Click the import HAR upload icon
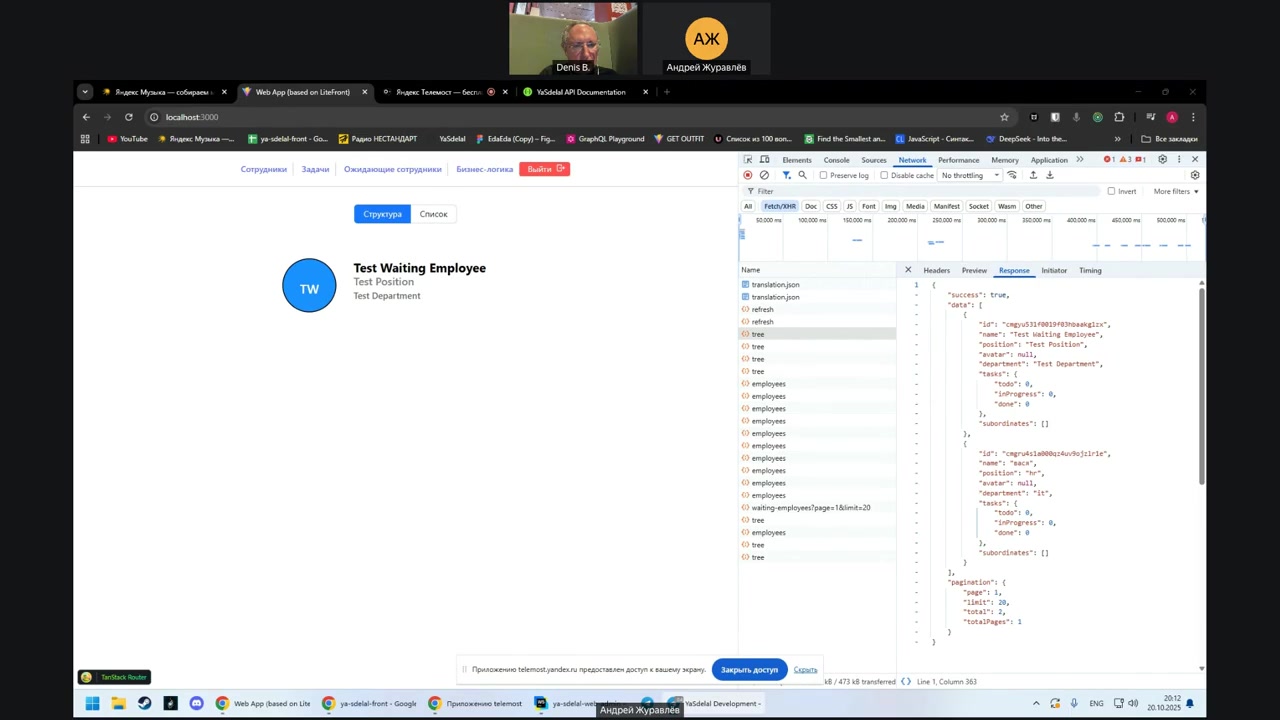Viewport: 1280px width, 720px height. (x=1033, y=175)
